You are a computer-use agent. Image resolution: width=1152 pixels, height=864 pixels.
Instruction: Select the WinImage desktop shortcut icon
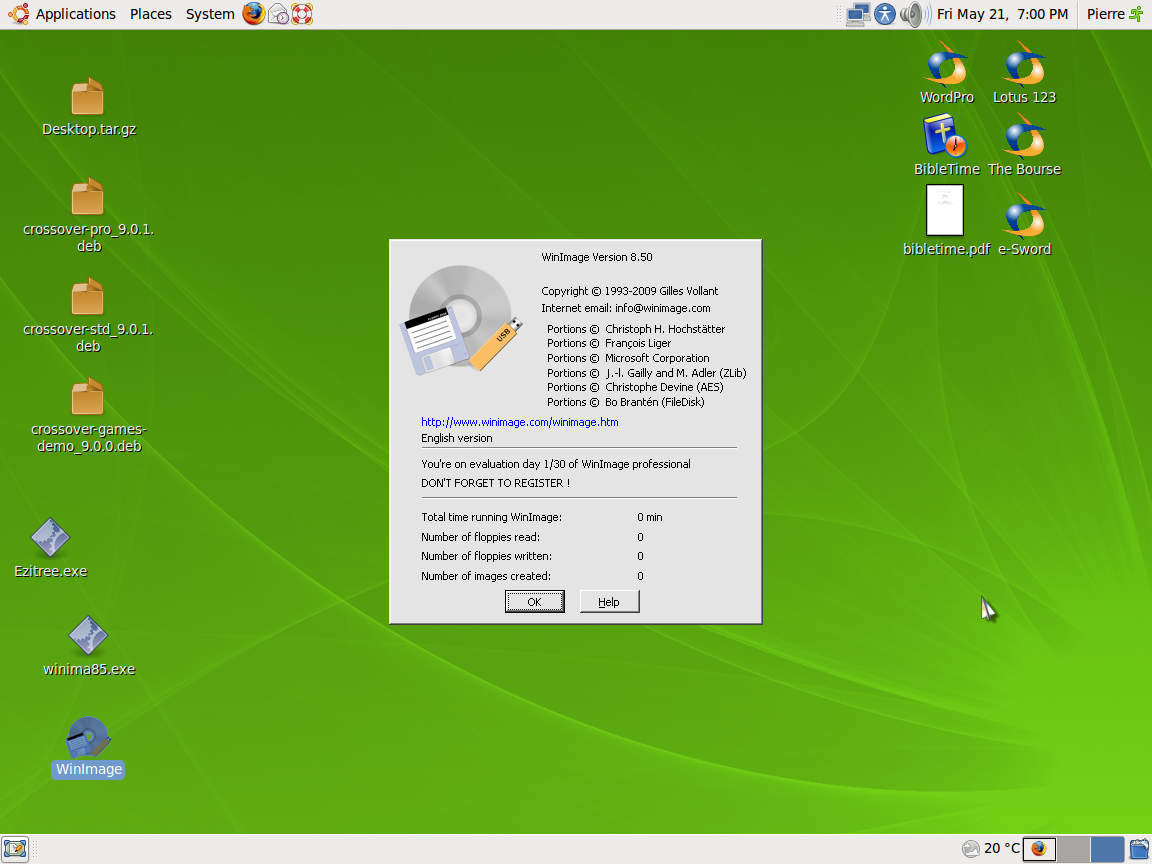88,739
